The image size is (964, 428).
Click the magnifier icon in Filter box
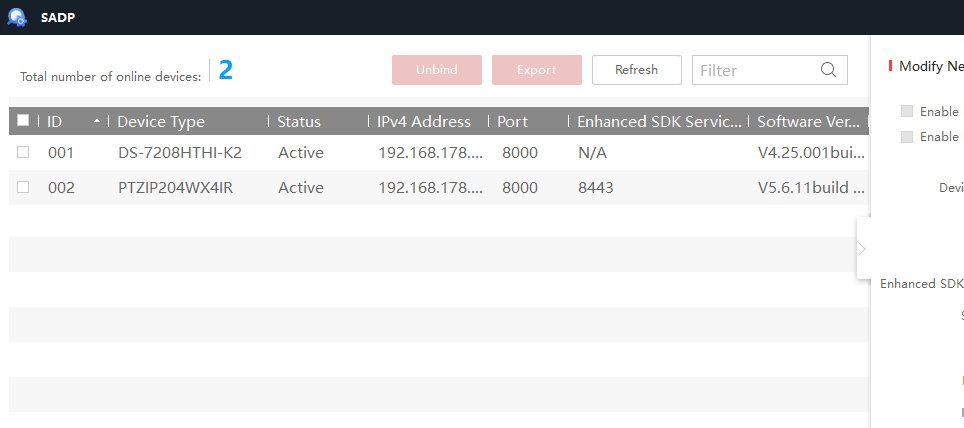828,70
